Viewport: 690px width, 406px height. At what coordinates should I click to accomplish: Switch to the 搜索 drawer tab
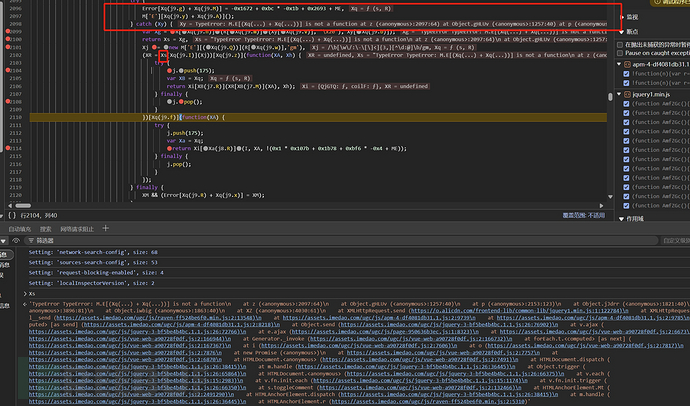(46, 228)
